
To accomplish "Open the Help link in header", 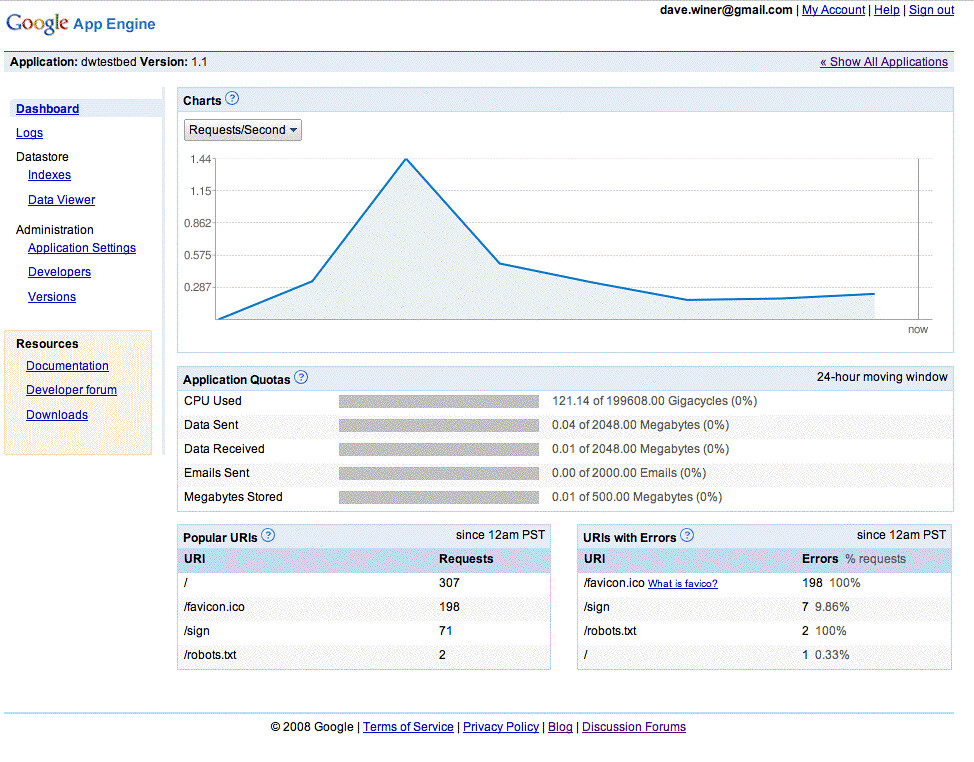I will pyautogui.click(x=887, y=10).
